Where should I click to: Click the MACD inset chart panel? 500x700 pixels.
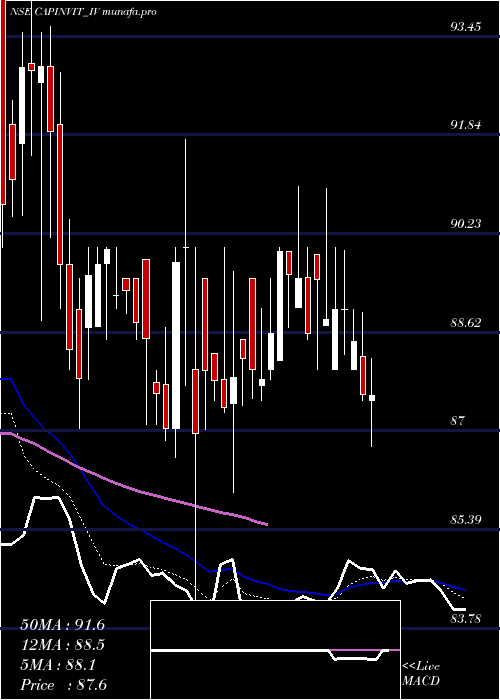tap(275, 650)
